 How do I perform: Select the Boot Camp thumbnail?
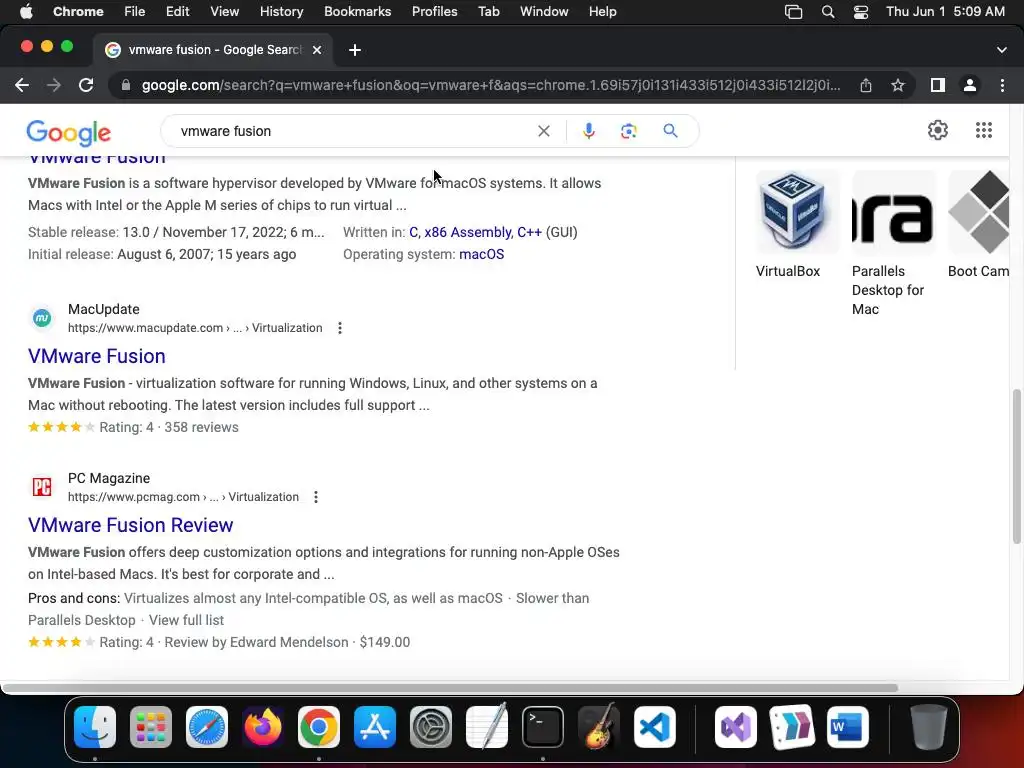pos(979,212)
